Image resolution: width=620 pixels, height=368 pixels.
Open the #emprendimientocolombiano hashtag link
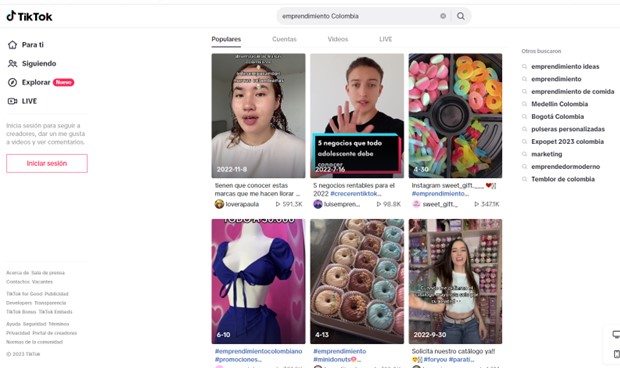coord(258,351)
